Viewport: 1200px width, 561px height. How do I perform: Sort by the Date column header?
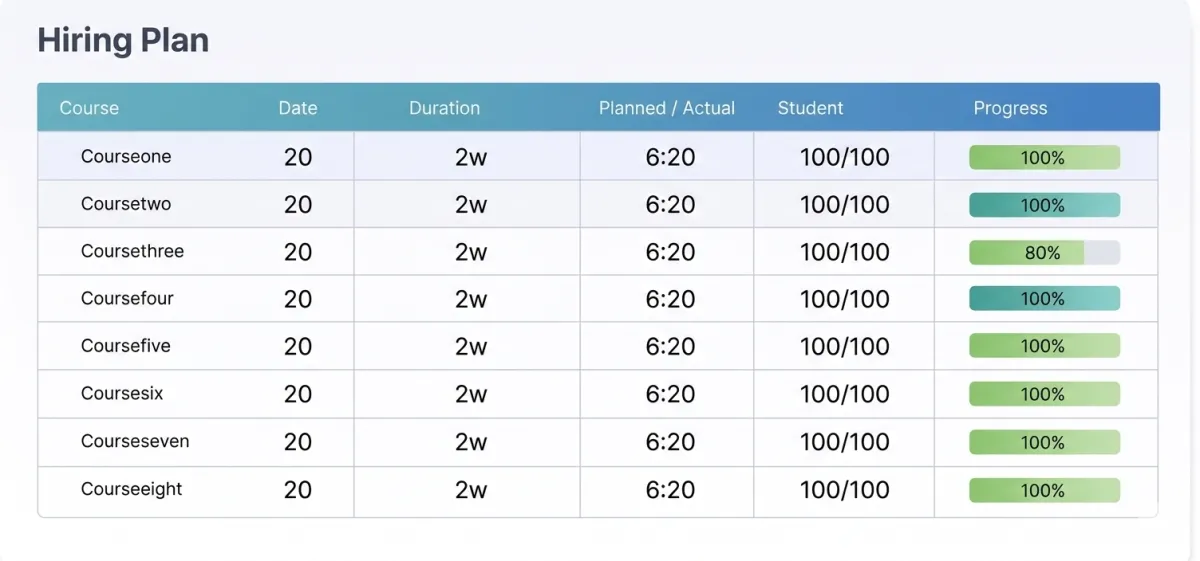[298, 108]
